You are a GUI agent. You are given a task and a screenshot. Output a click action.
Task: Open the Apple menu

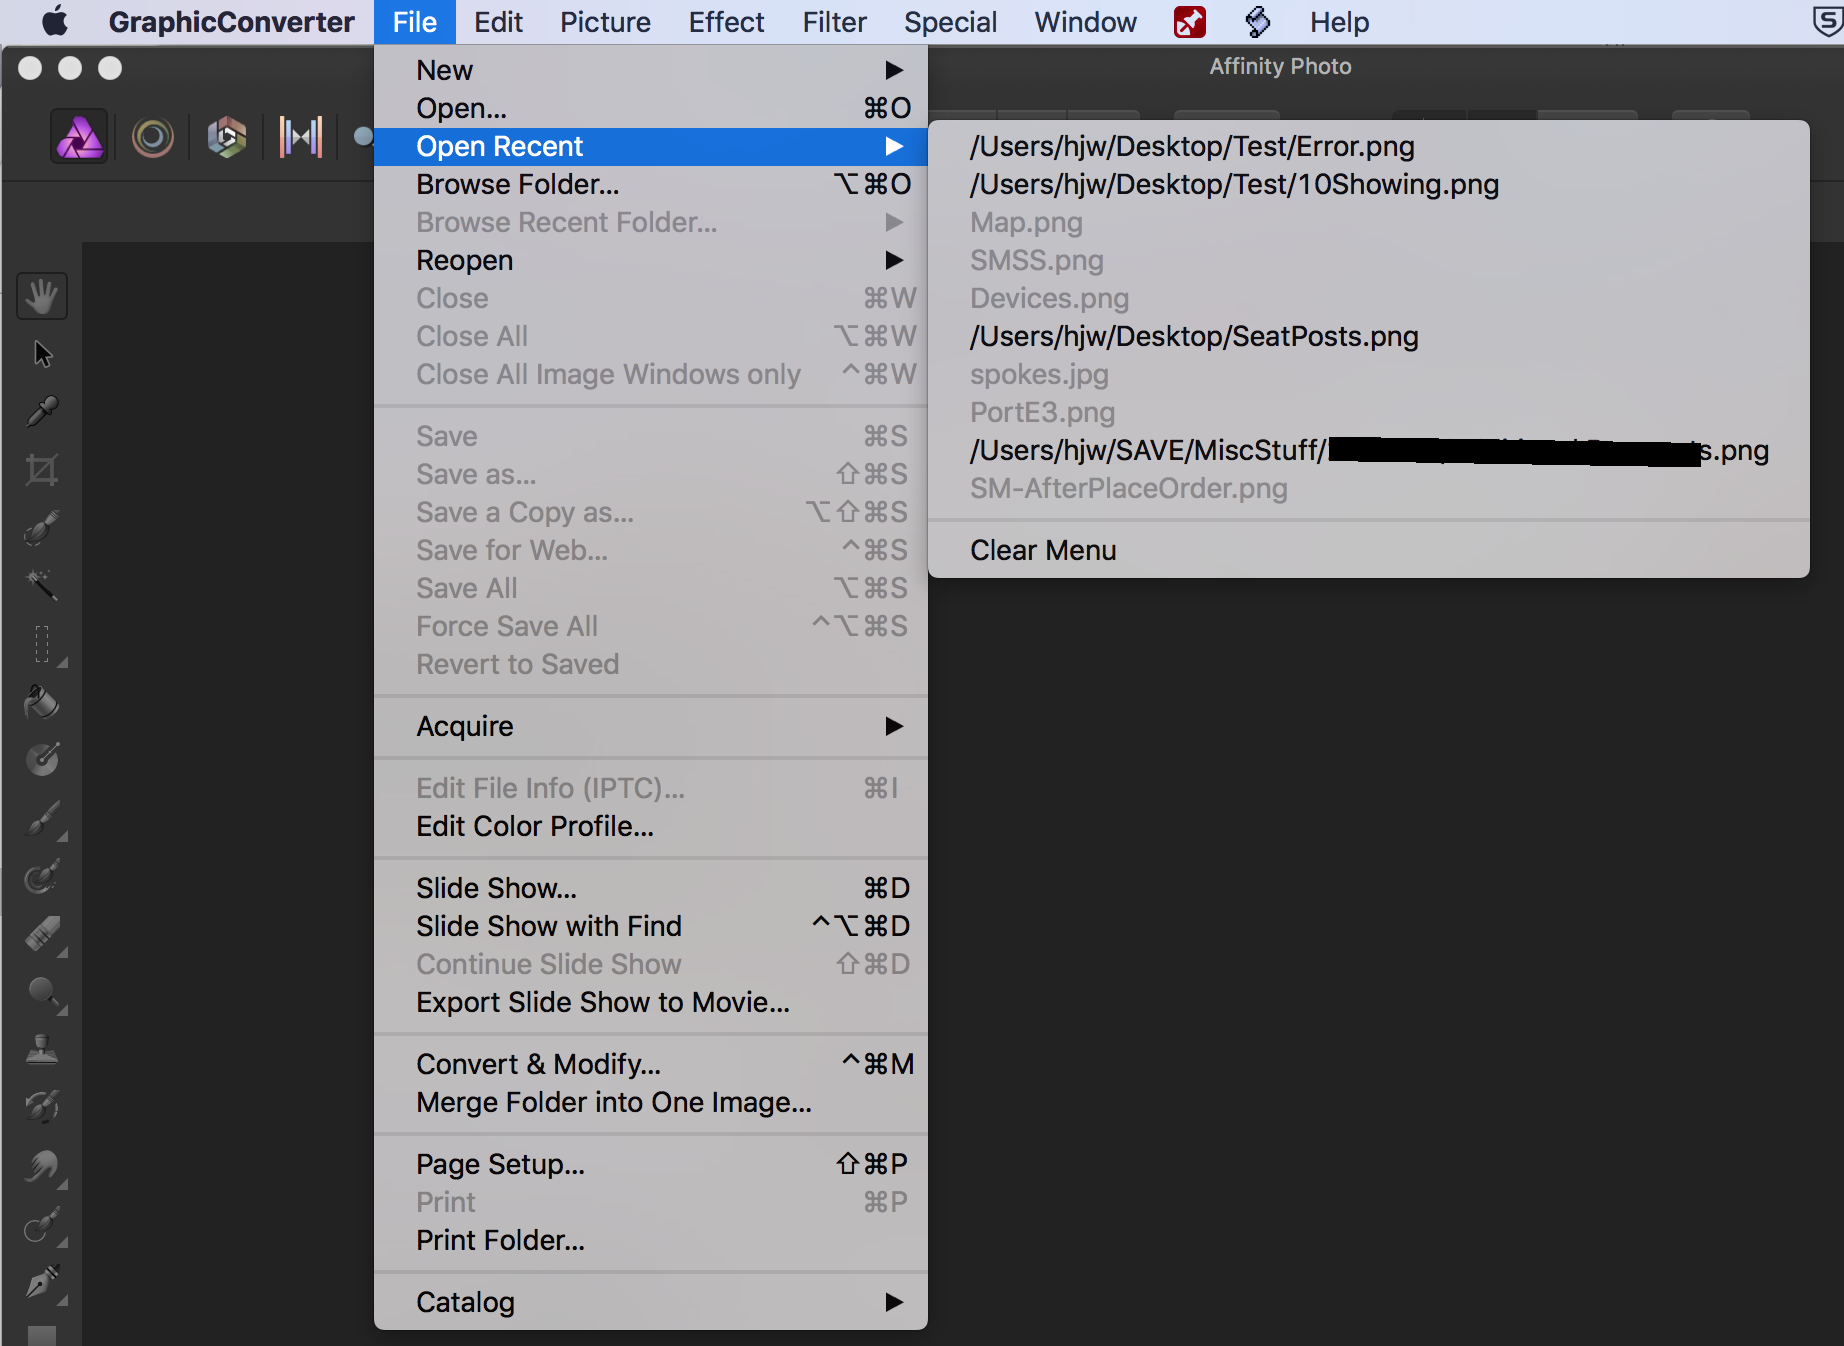click(55, 21)
